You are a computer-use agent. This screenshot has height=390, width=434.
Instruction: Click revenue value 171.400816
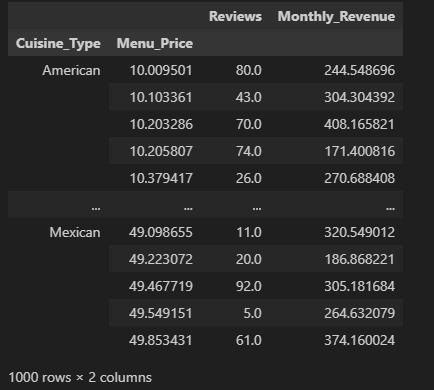pyautogui.click(x=360, y=151)
